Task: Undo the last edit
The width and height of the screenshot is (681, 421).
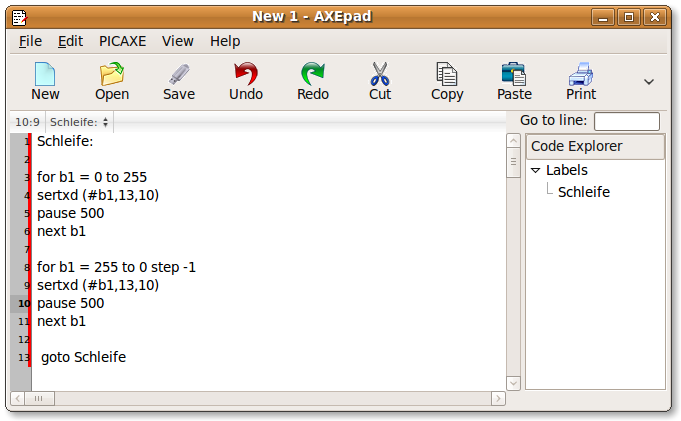Action: [x=246, y=81]
